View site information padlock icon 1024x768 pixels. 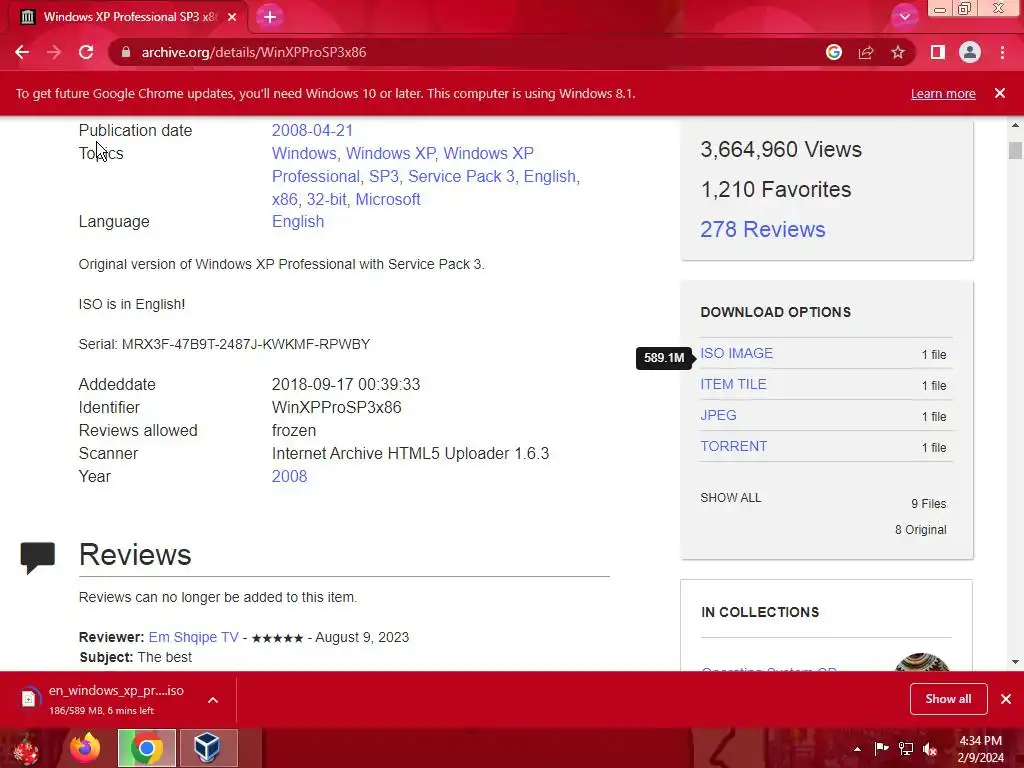pyautogui.click(x=125, y=52)
